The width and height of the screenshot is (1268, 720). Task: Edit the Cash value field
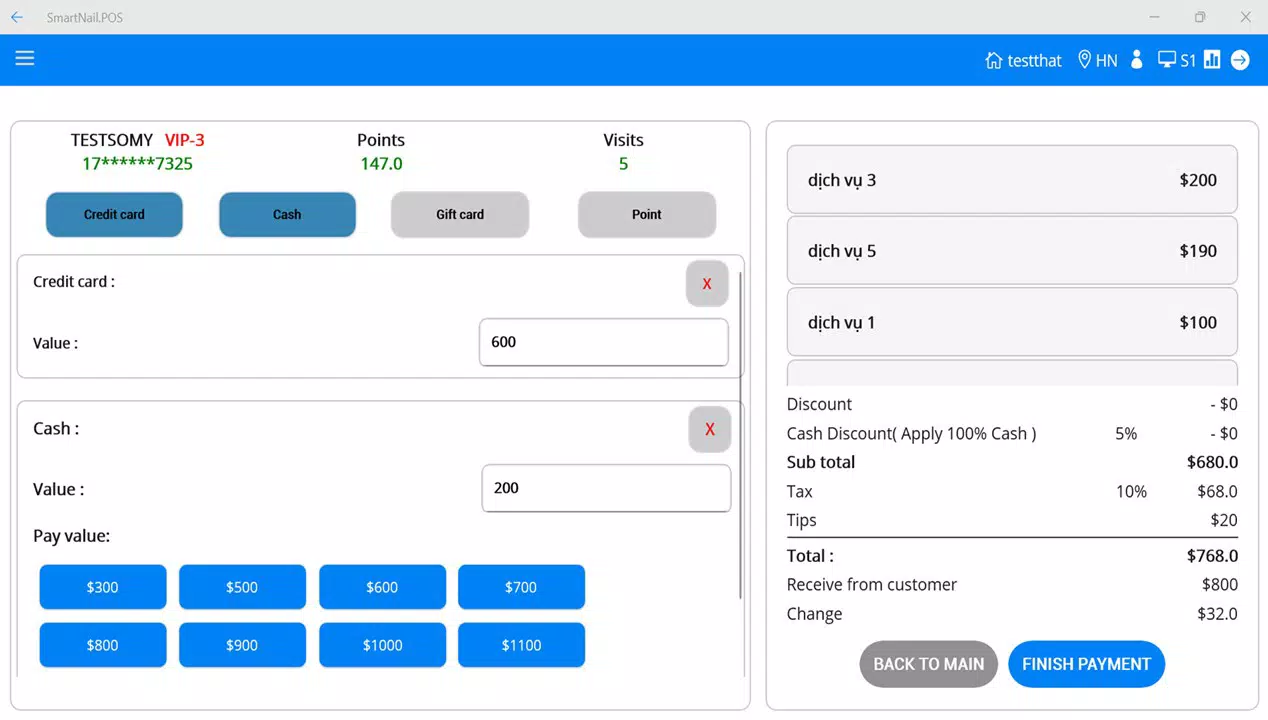click(606, 488)
